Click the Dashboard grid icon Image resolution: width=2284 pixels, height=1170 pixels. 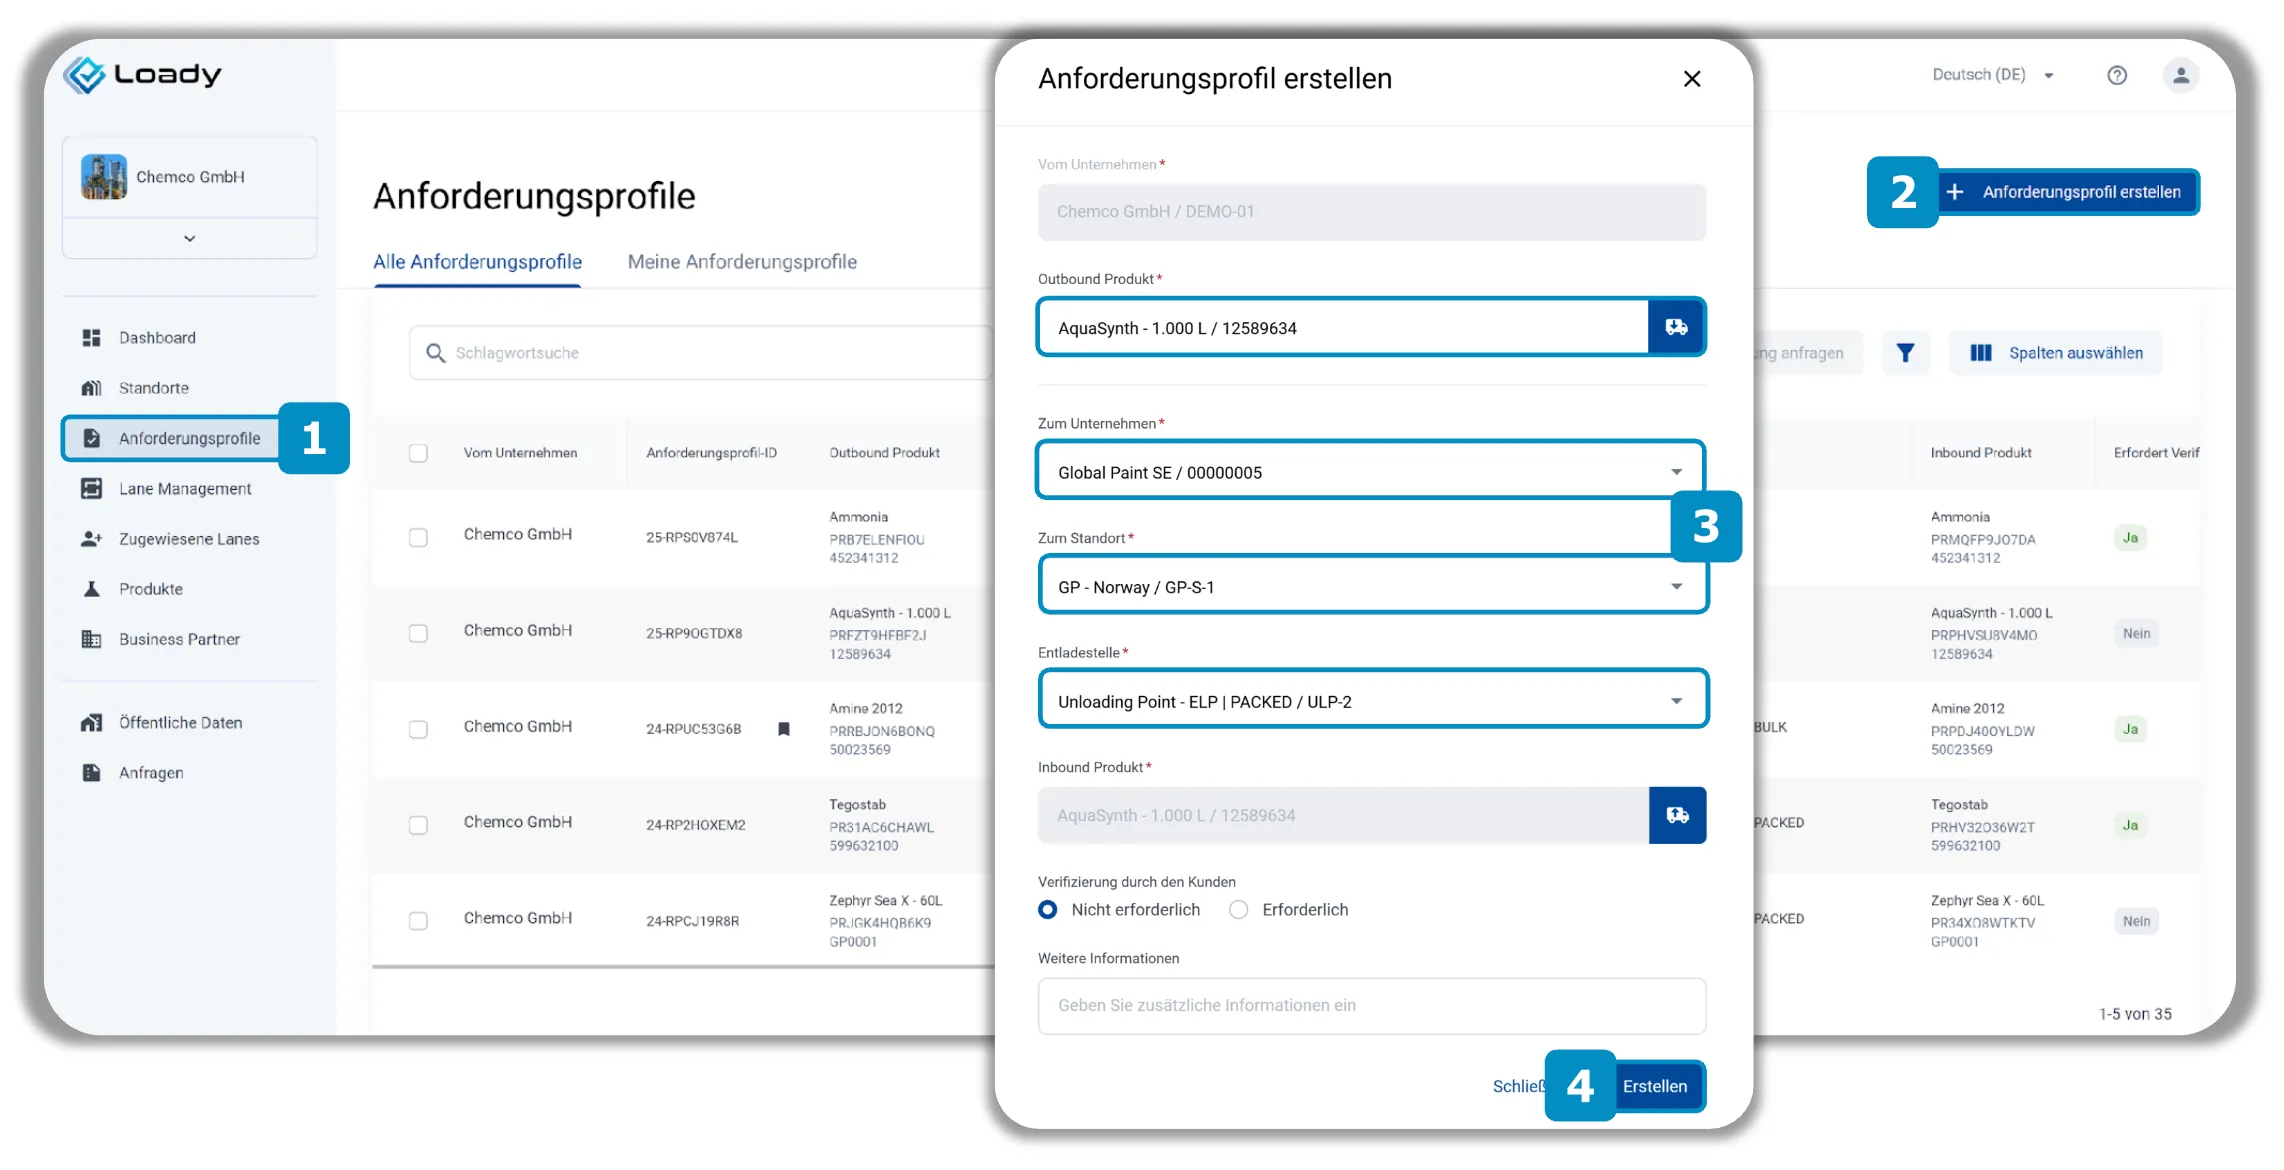click(91, 338)
